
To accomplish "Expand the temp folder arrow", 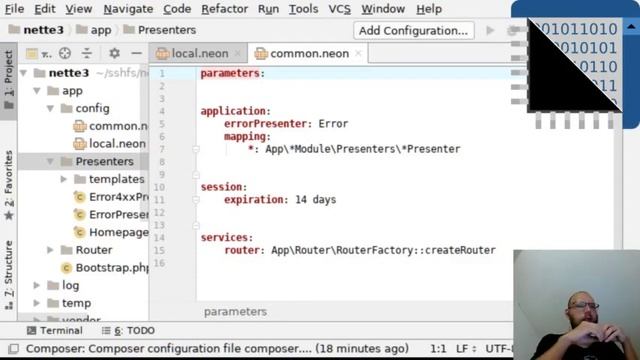I will (x=37, y=303).
